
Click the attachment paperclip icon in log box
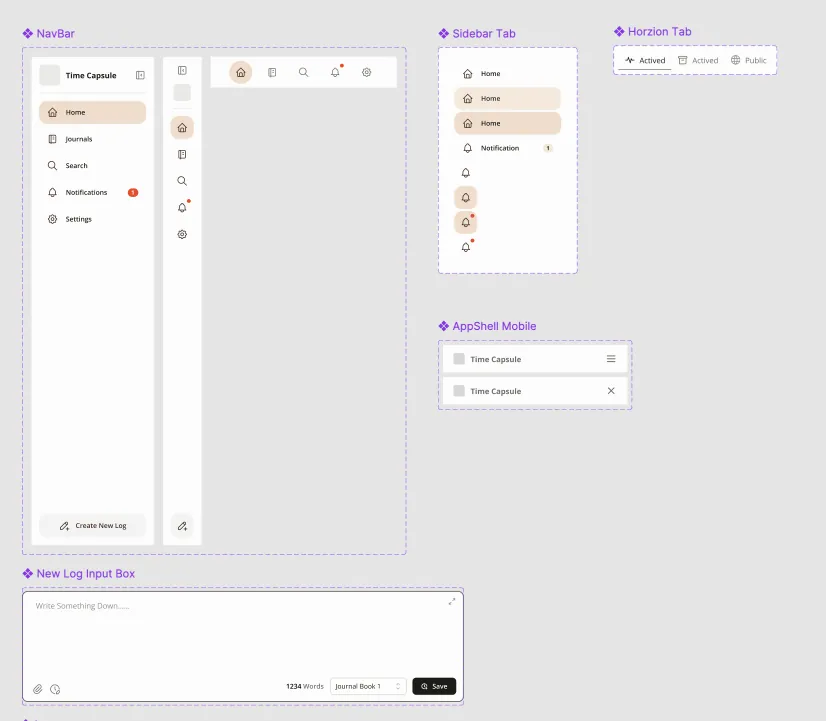tap(38, 689)
